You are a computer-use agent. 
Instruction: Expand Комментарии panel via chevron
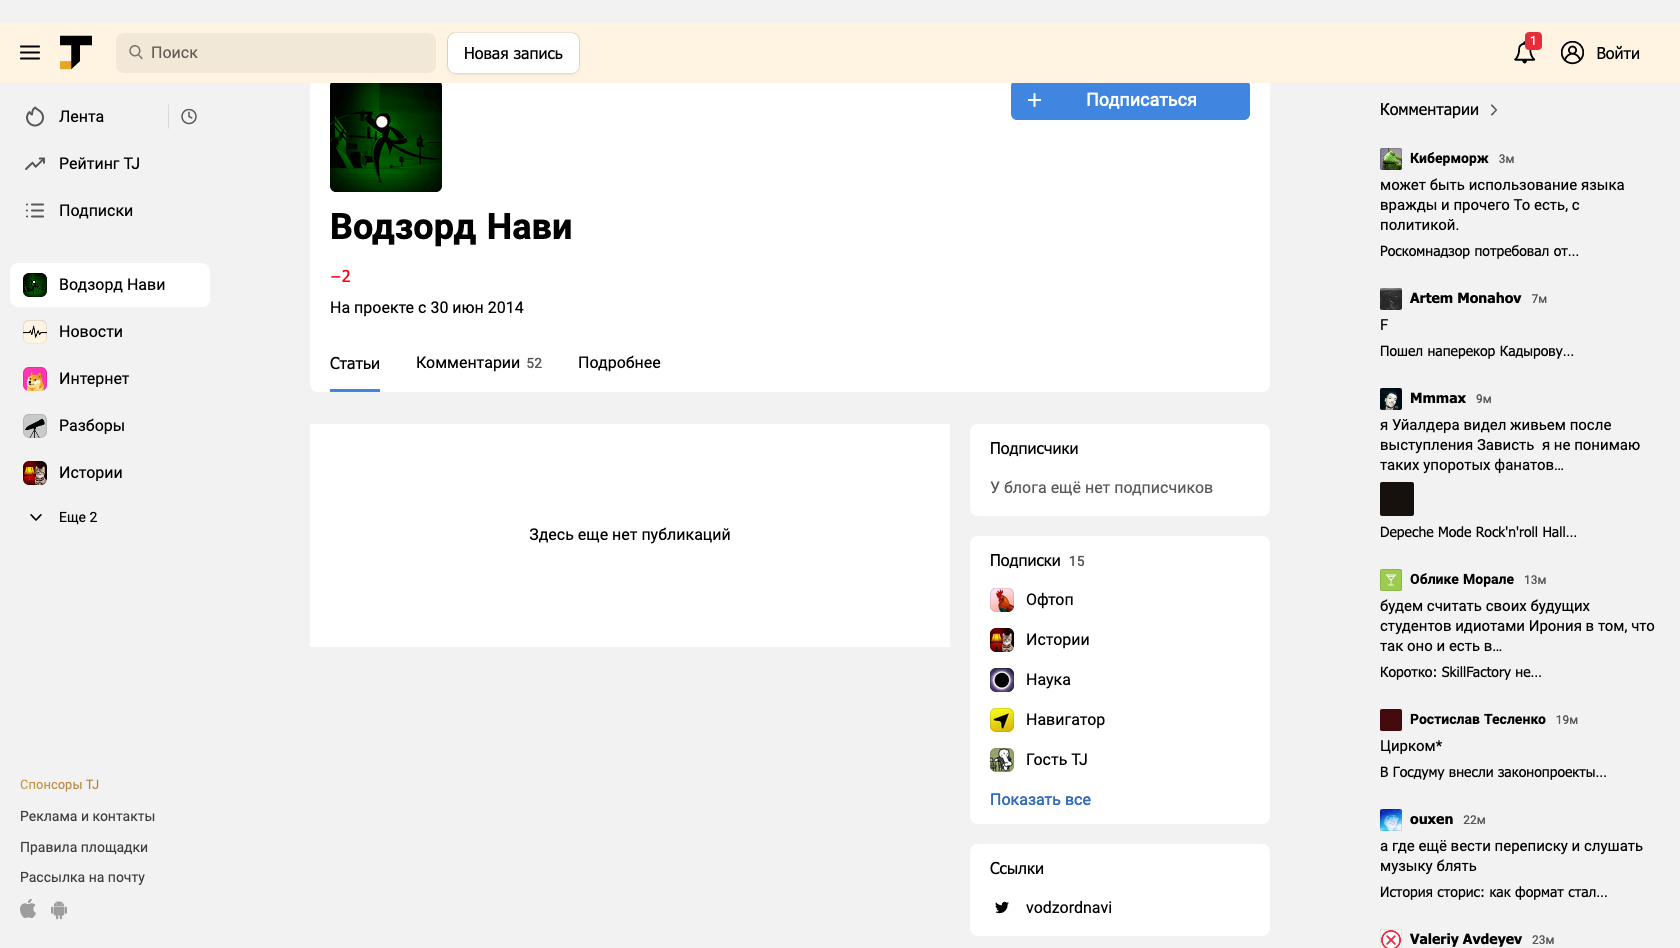click(x=1494, y=110)
